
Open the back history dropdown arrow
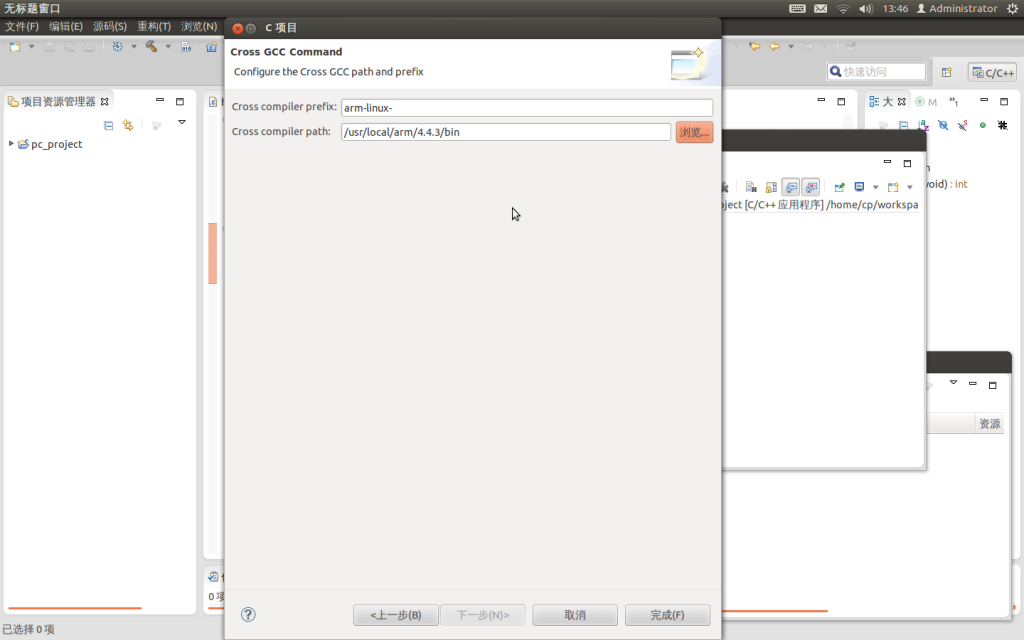[791, 46]
